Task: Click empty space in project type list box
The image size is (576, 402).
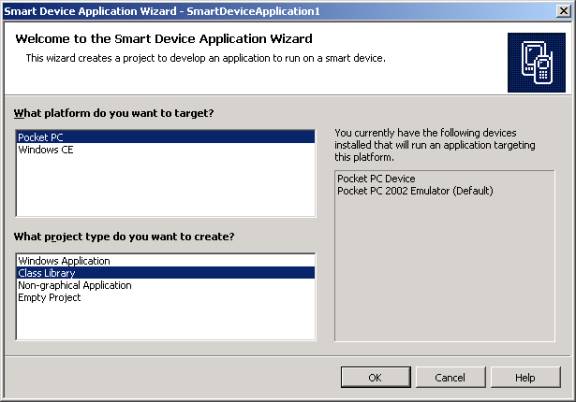Action: [166, 321]
